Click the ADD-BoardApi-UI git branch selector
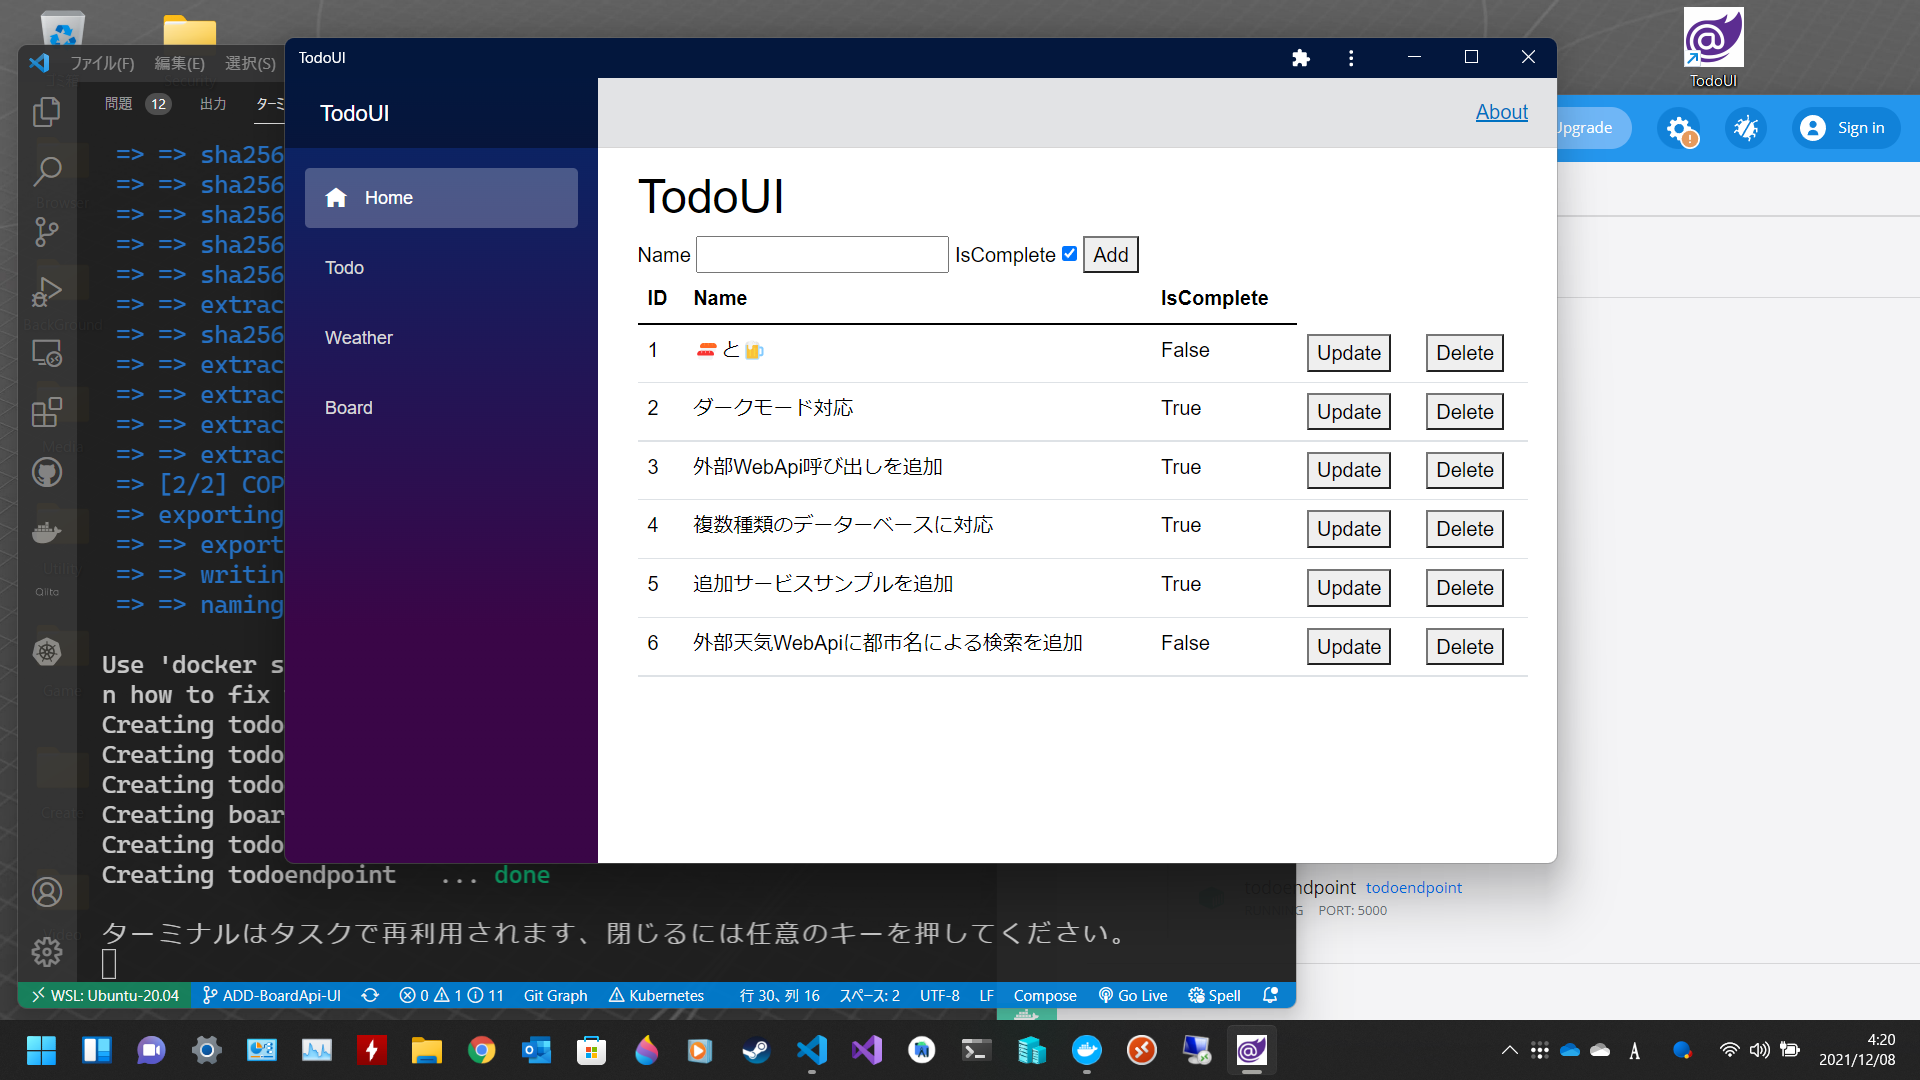The image size is (1920, 1080). [x=272, y=995]
